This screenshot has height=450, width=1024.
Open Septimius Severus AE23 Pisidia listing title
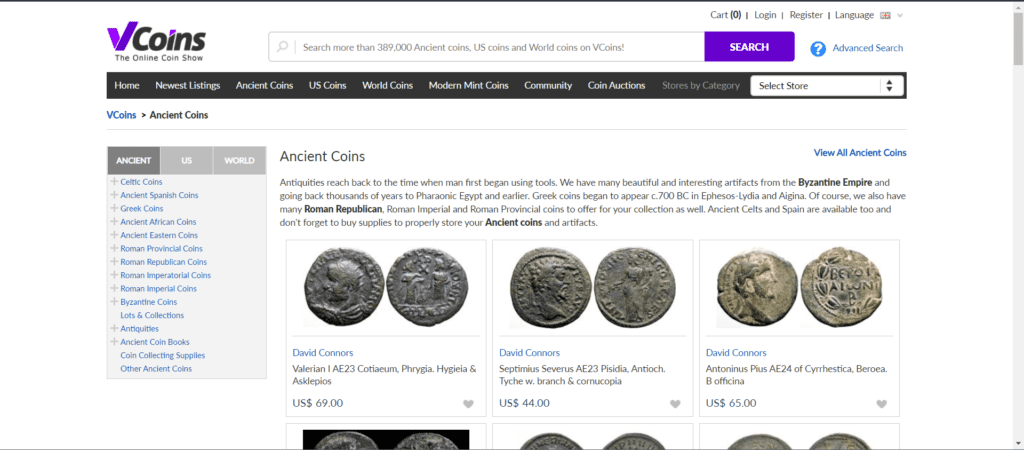[583, 375]
